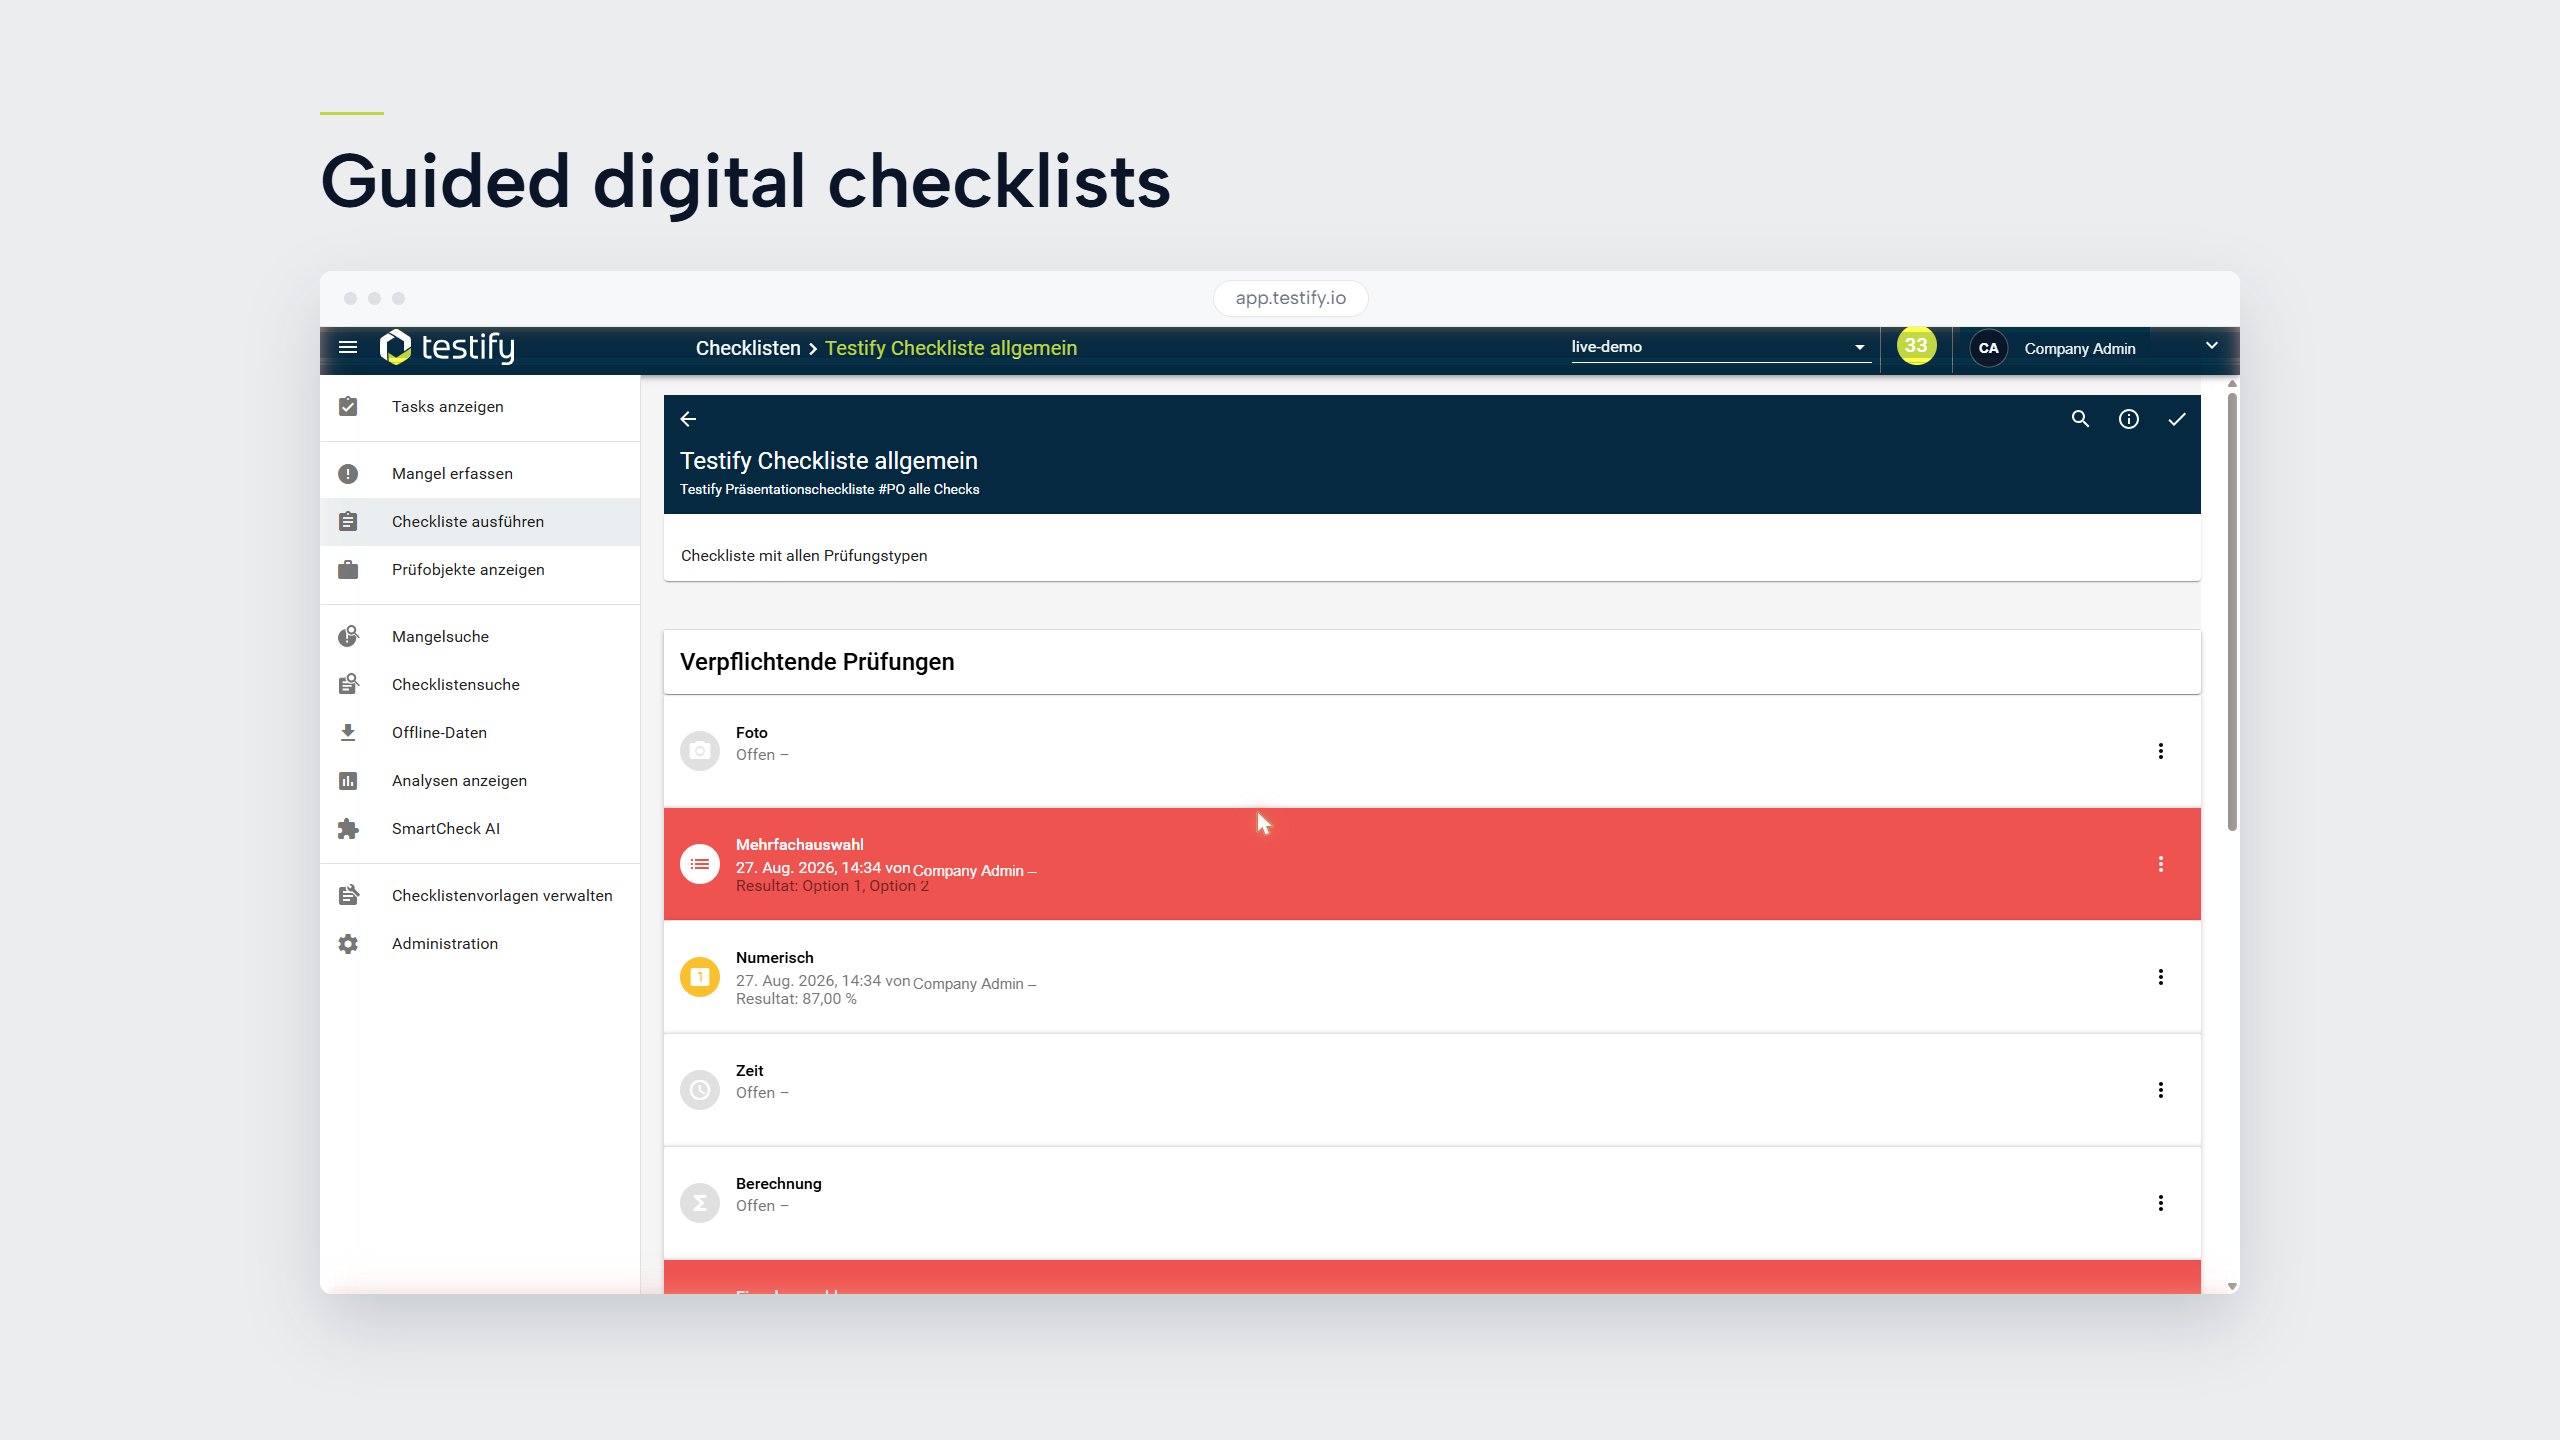Open three-dot menu for Mehrfachauswahl row
The width and height of the screenshot is (2560, 1440).
2160,864
